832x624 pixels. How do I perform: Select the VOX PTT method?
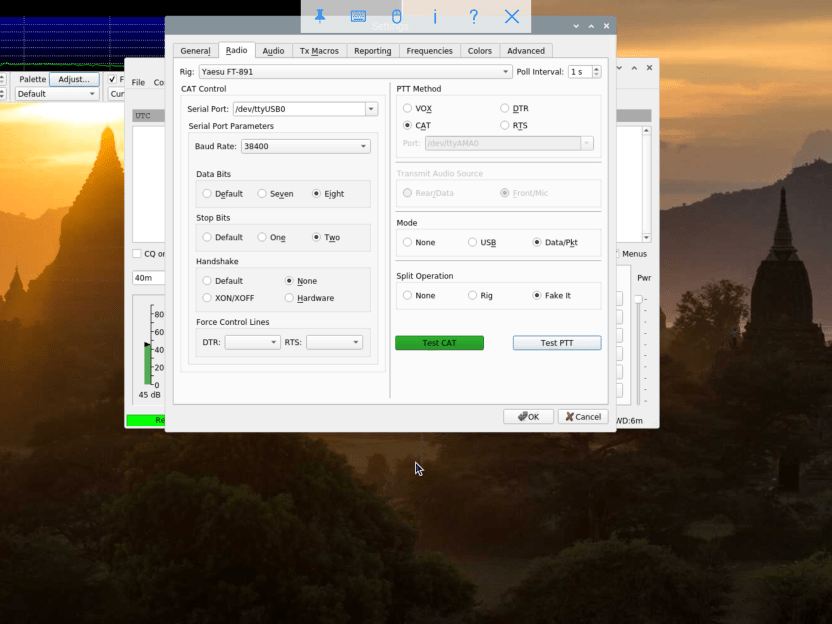(407, 108)
